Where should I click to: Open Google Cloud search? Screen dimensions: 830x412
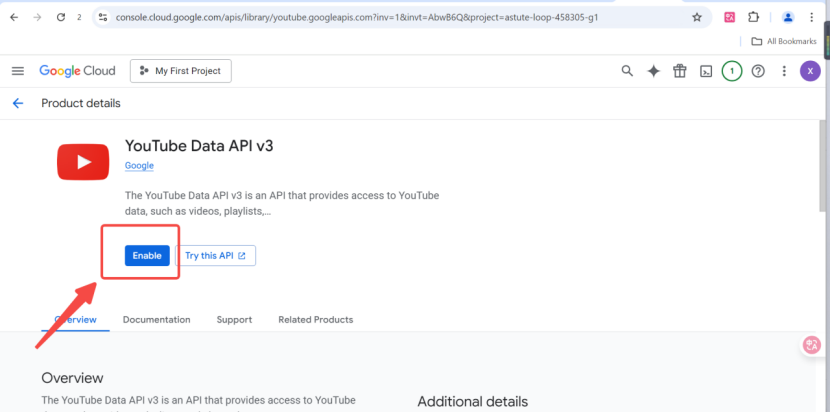pos(627,71)
